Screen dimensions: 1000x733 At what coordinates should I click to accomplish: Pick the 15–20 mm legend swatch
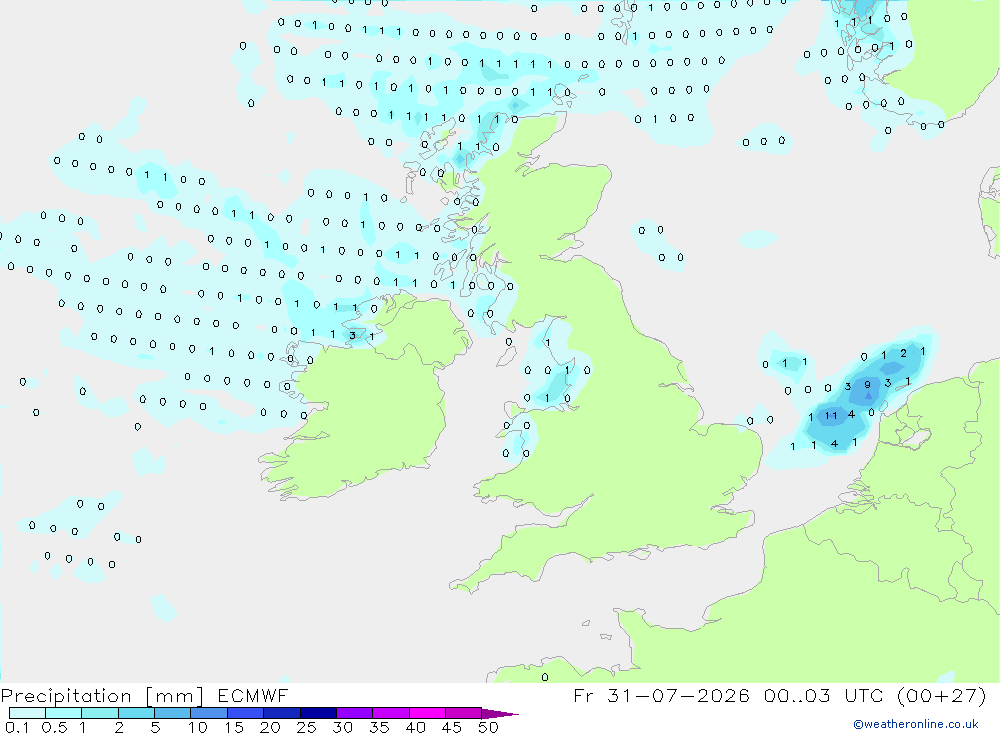tap(246, 713)
